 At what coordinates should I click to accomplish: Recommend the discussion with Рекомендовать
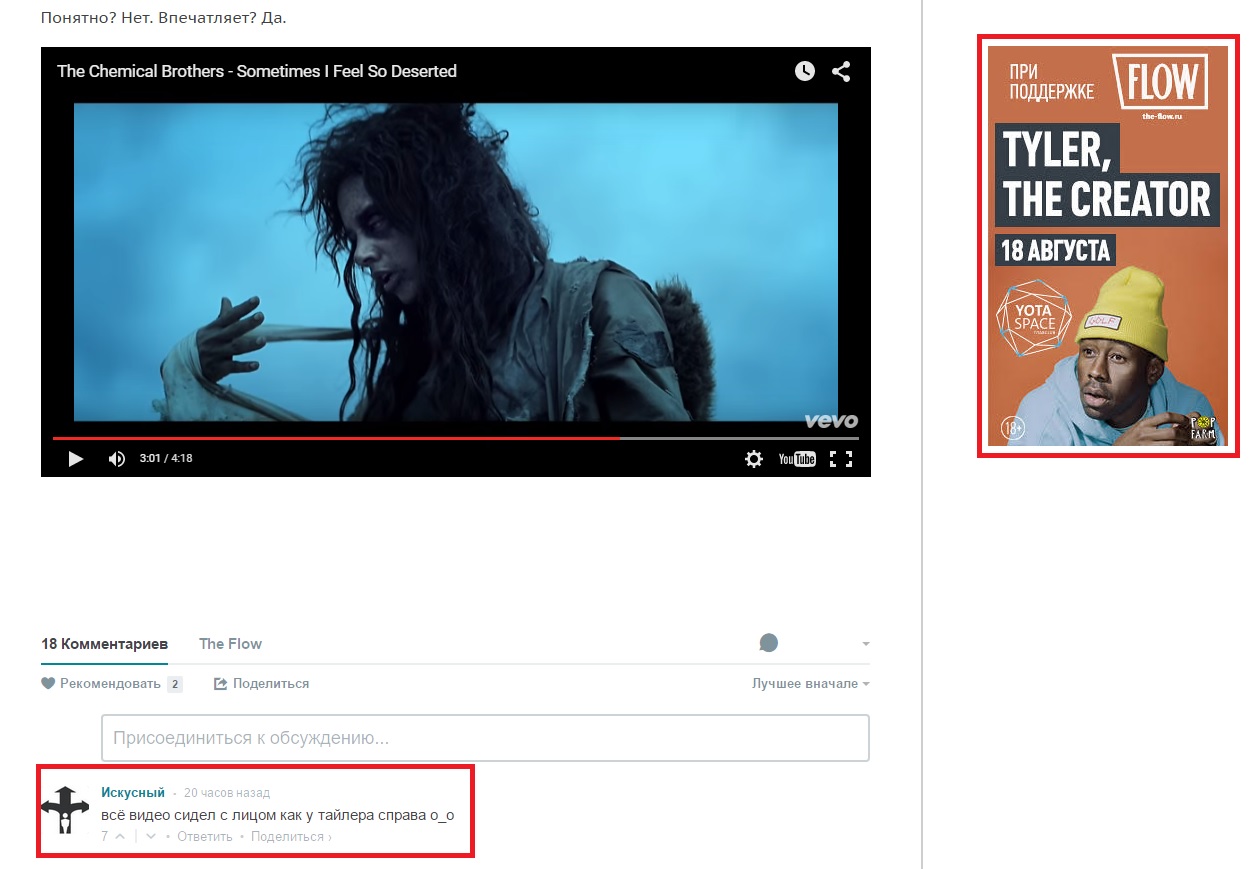point(101,684)
